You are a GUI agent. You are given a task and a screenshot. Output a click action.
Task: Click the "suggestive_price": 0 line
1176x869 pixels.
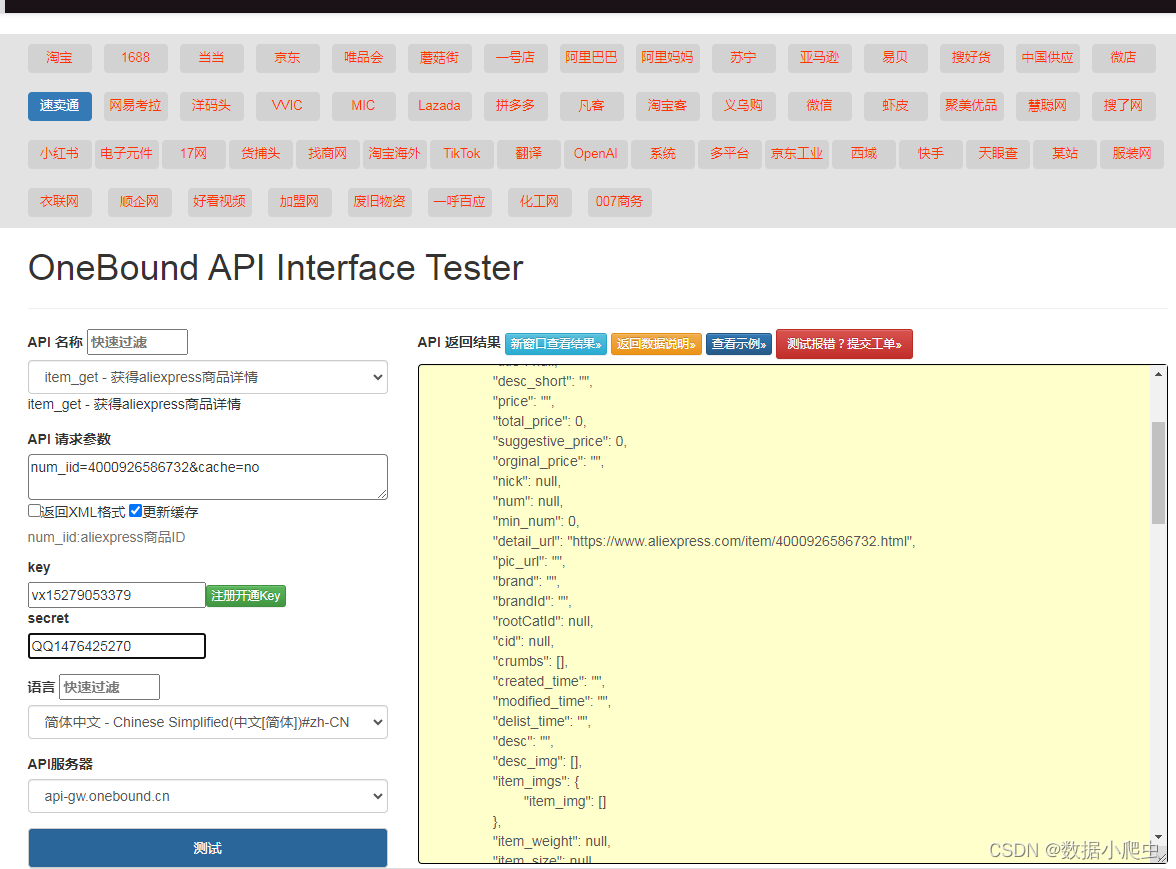point(560,442)
